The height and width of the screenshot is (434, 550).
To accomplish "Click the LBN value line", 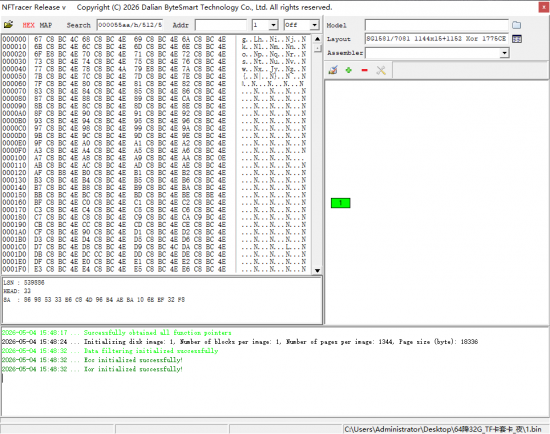I will click(24, 282).
